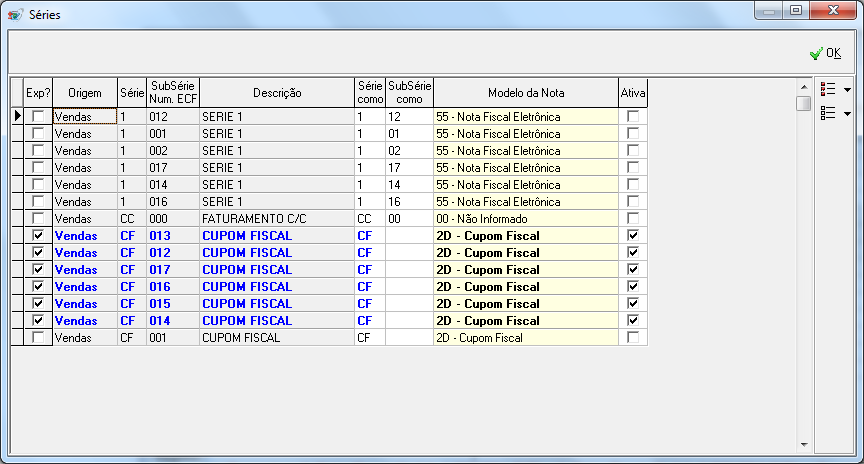The height and width of the screenshot is (464, 864).
Task: Select cell 'FATURAMENTO C/C'
Action: tap(277, 218)
